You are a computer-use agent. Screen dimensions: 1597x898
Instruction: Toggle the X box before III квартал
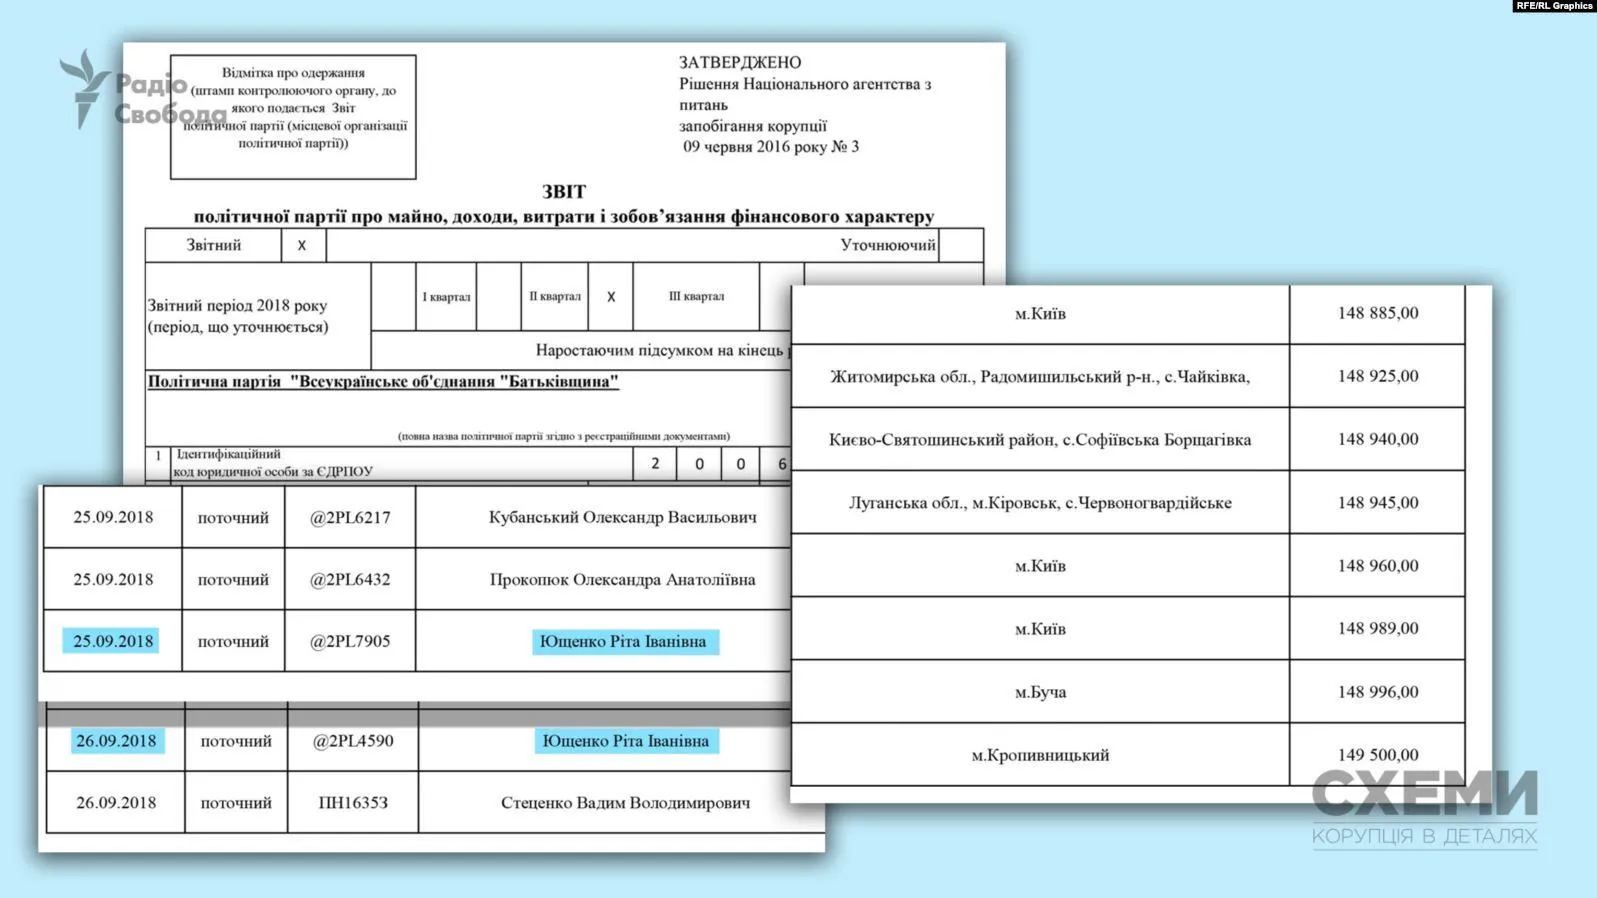click(x=610, y=297)
